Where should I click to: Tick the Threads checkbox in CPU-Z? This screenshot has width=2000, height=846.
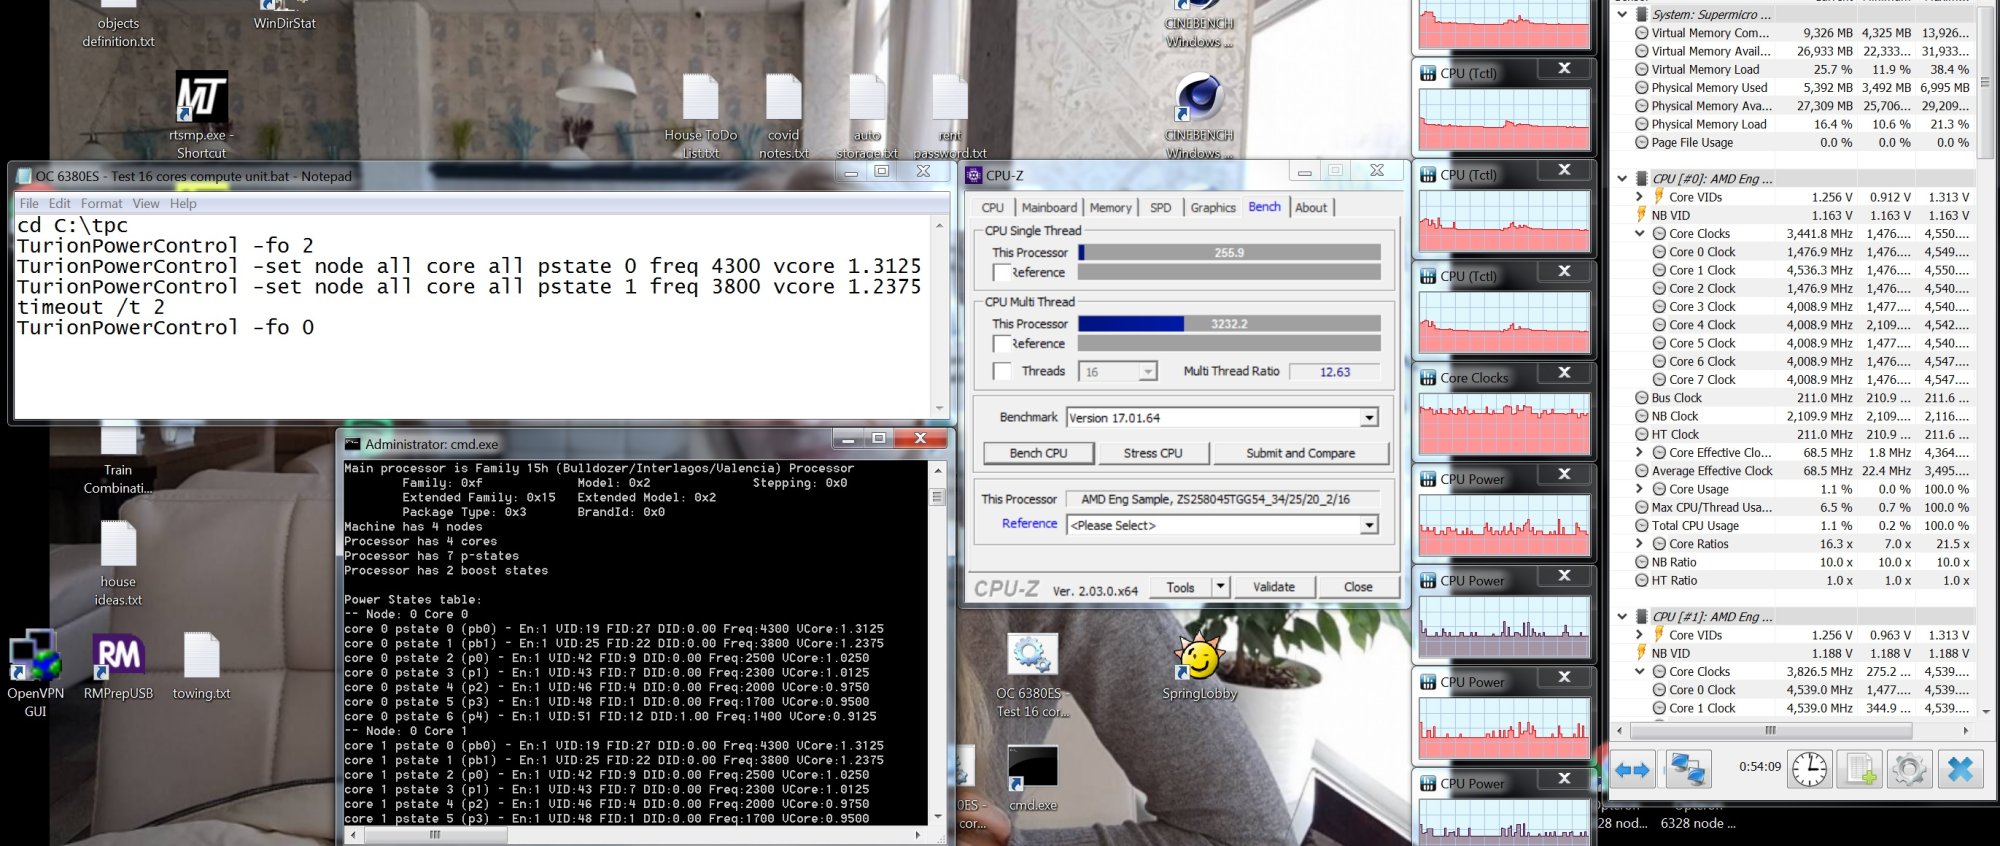pos(1001,371)
